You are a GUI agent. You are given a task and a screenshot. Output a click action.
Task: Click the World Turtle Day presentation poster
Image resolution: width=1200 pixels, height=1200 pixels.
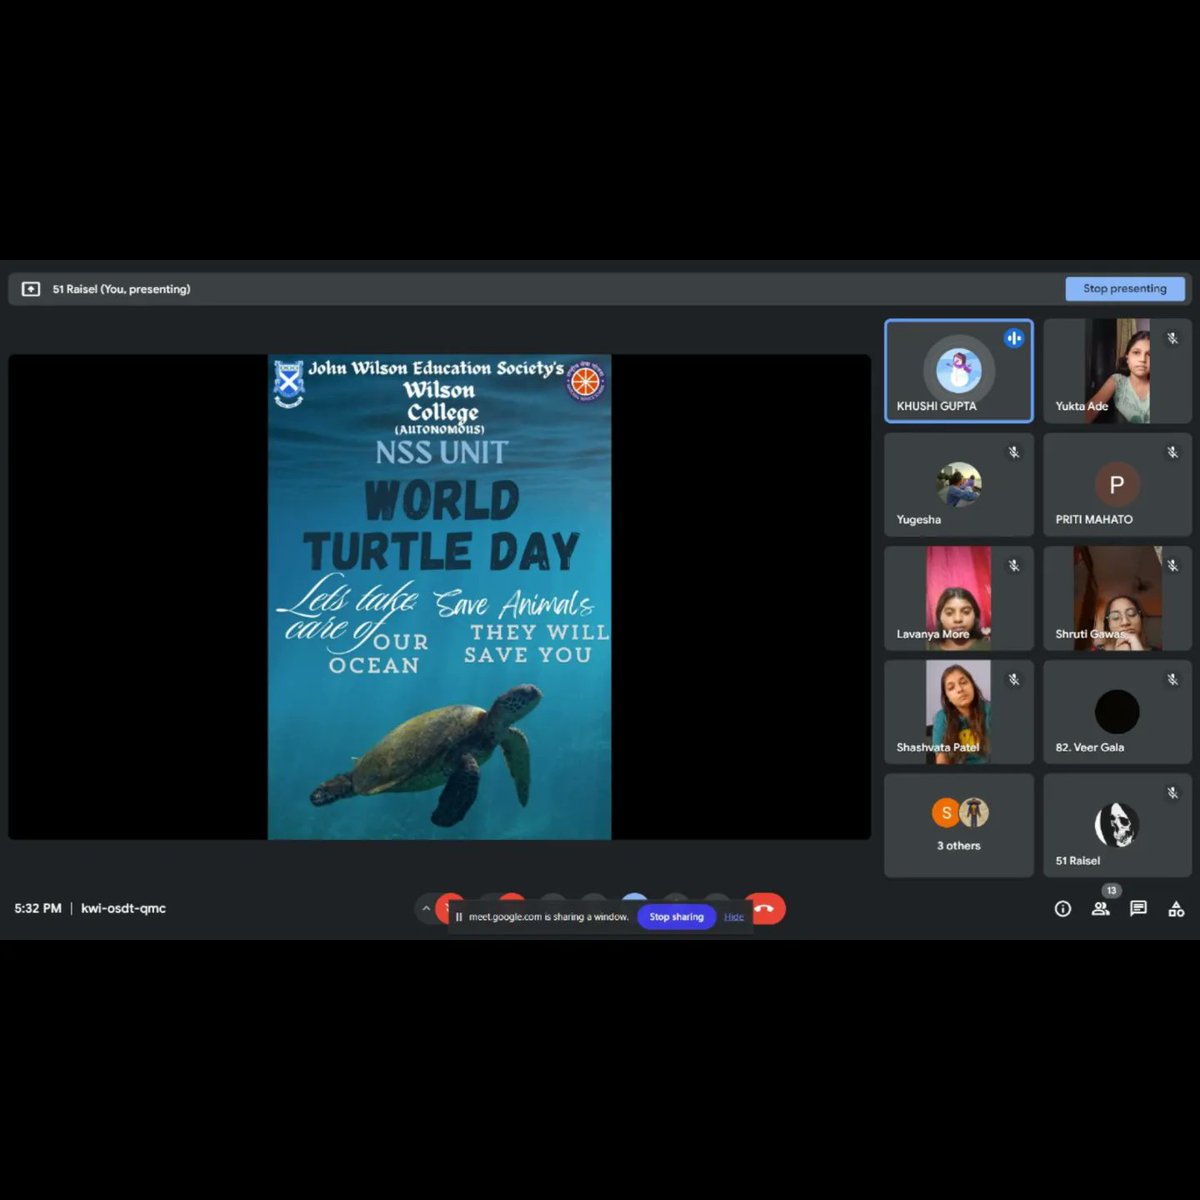pyautogui.click(x=440, y=597)
